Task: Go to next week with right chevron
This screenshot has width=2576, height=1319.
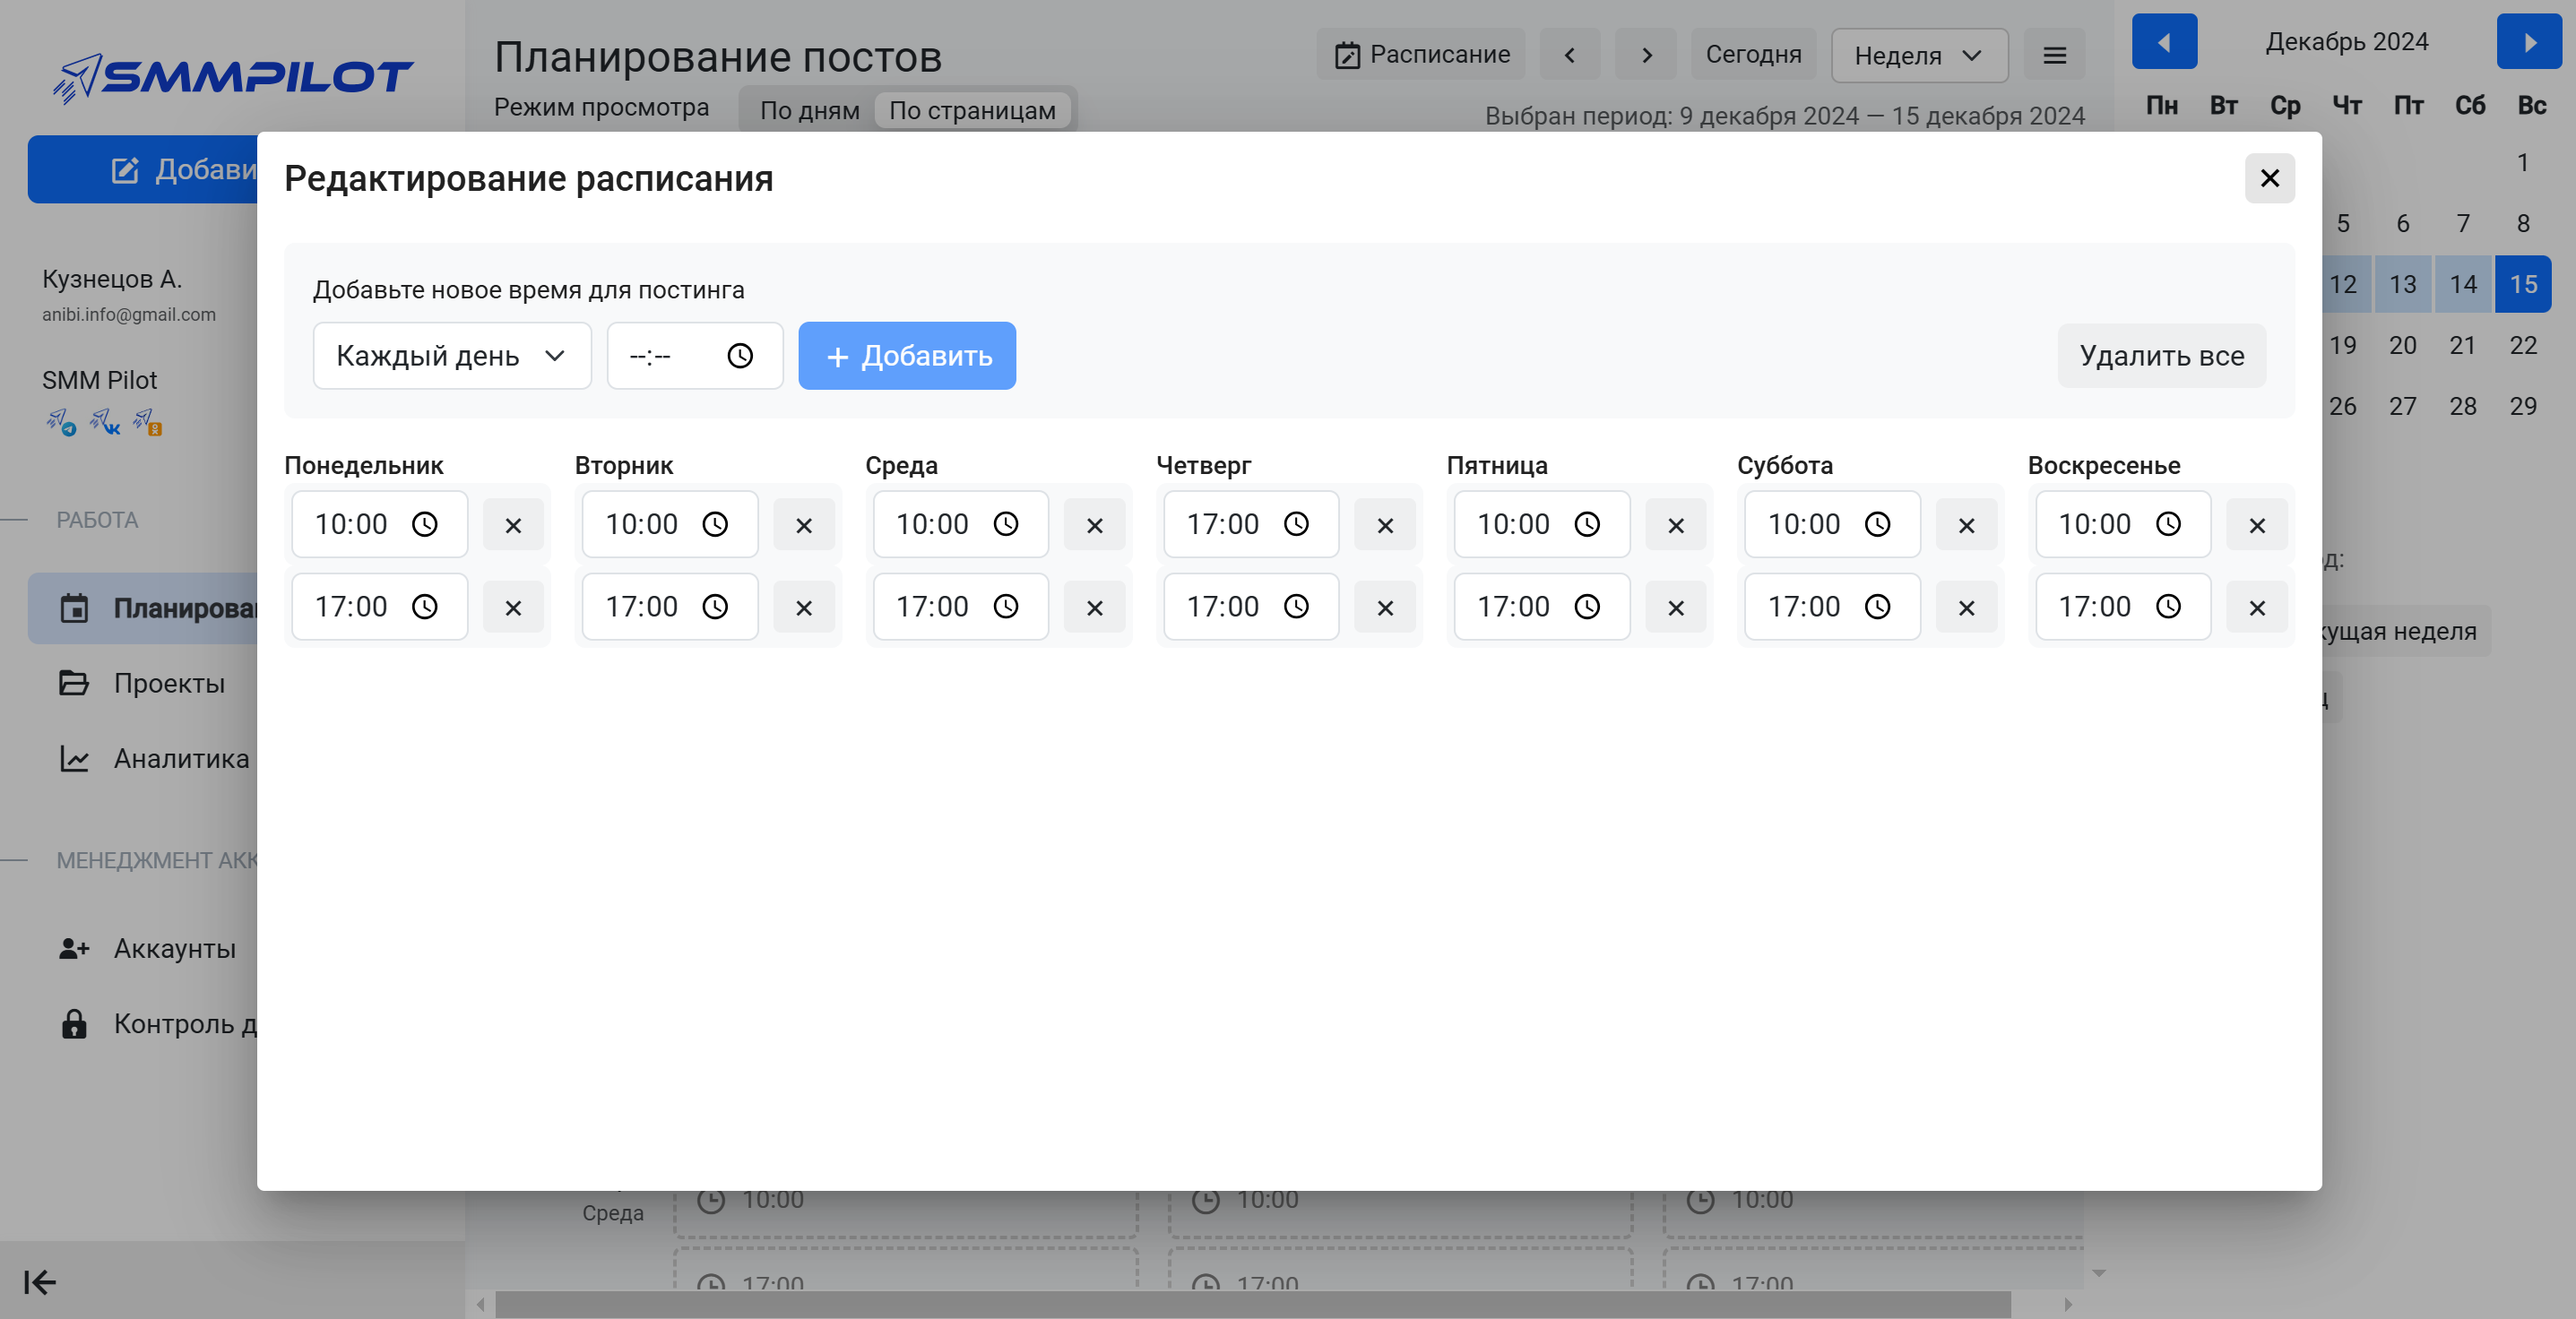Action: click(1646, 55)
